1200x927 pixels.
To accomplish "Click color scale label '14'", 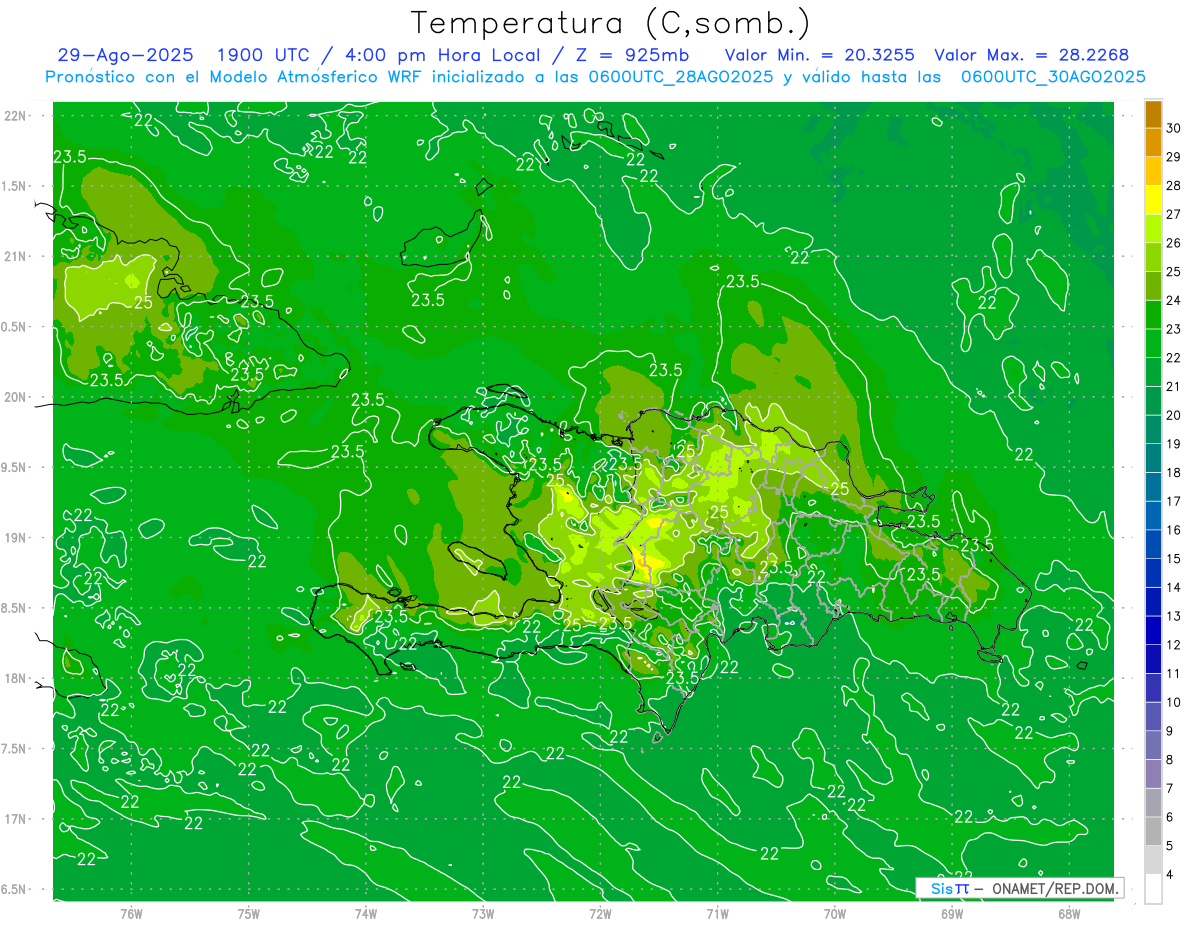I will click(x=1174, y=587).
